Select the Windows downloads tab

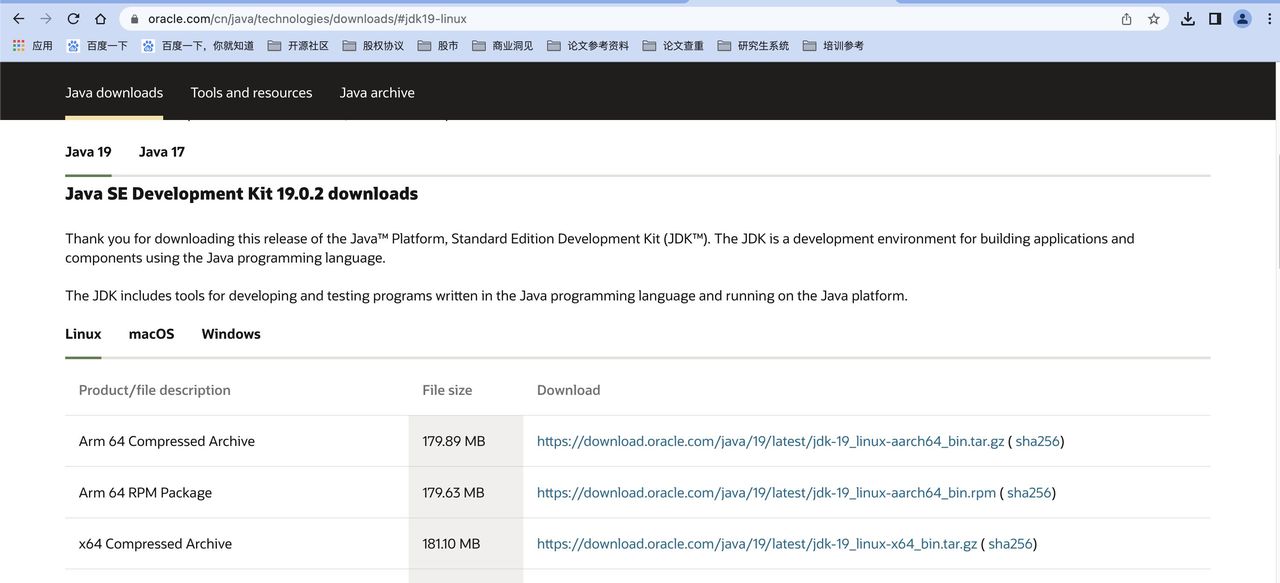tap(231, 334)
